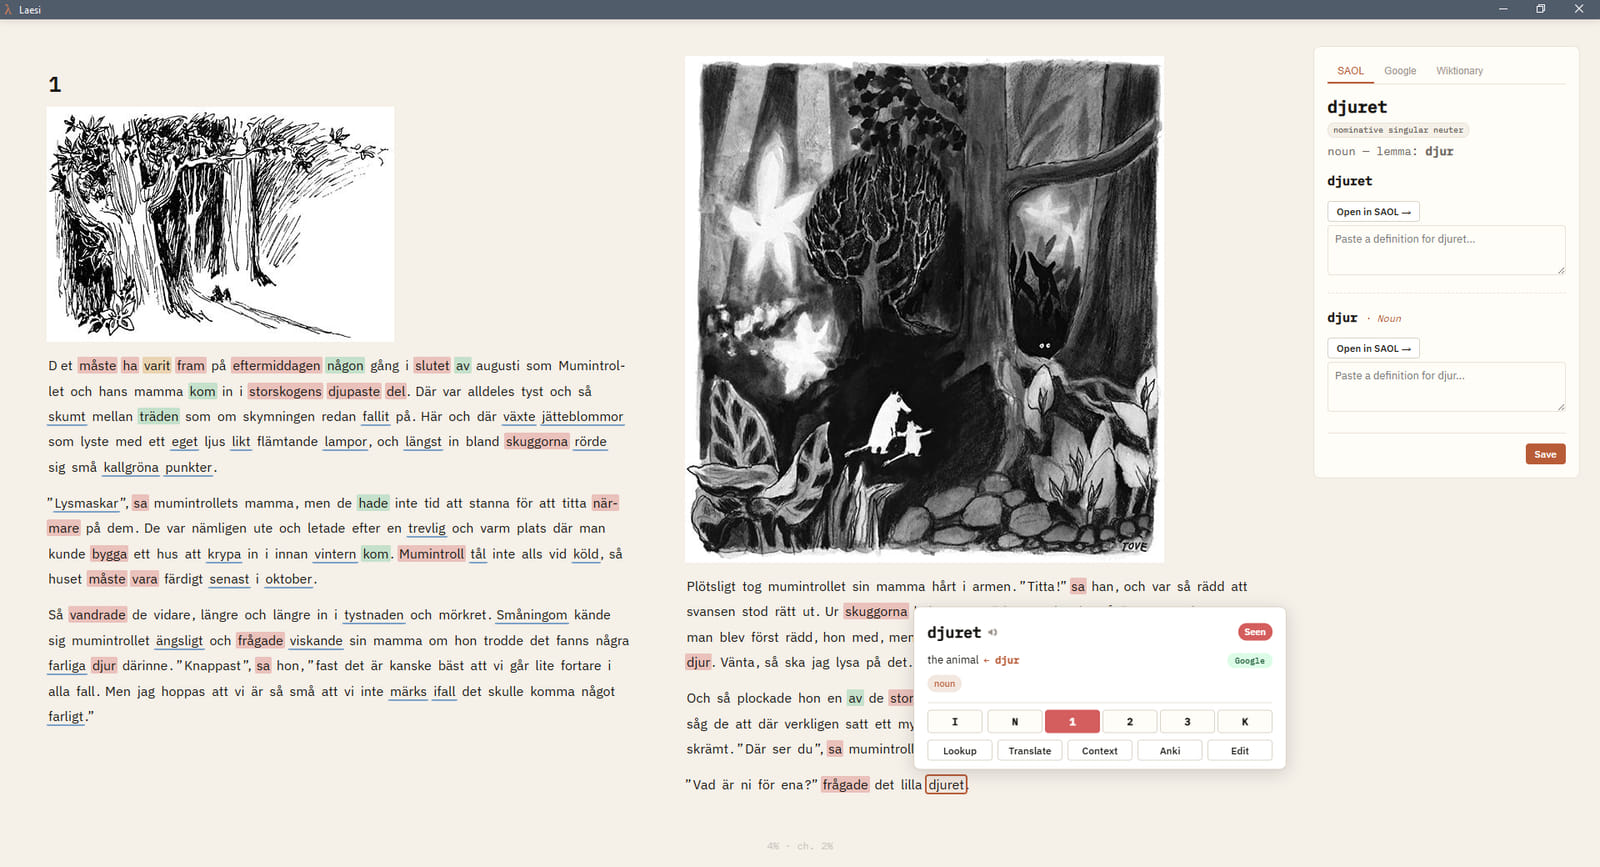
Task: Click the forest line drawing illustration
Action: (x=220, y=224)
